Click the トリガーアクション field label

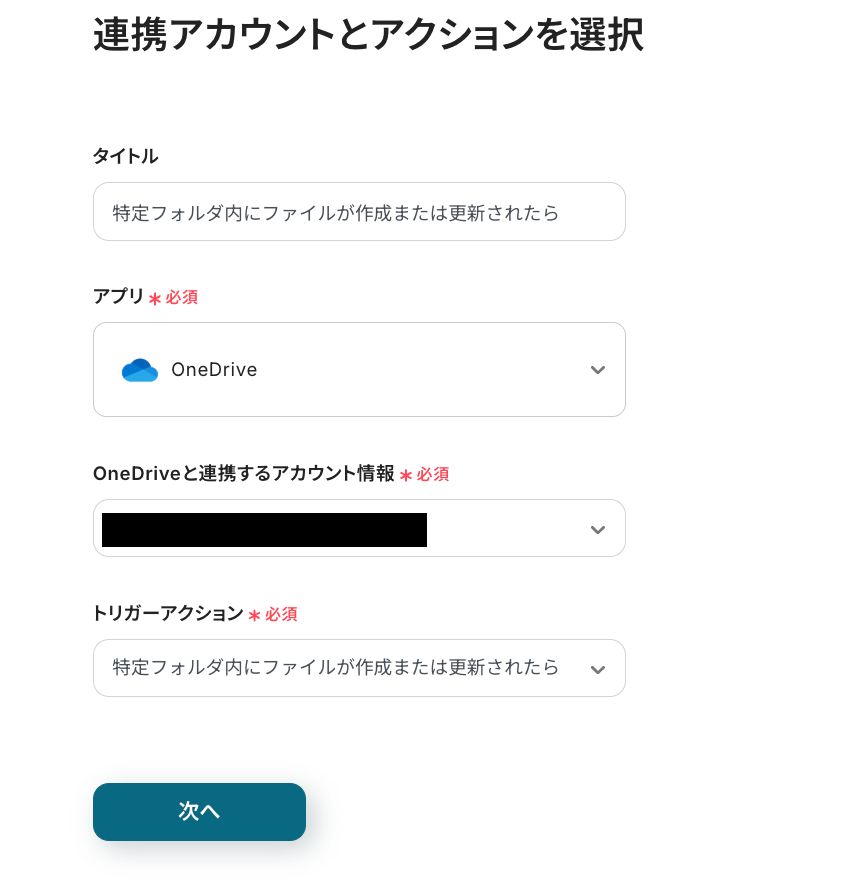(167, 613)
